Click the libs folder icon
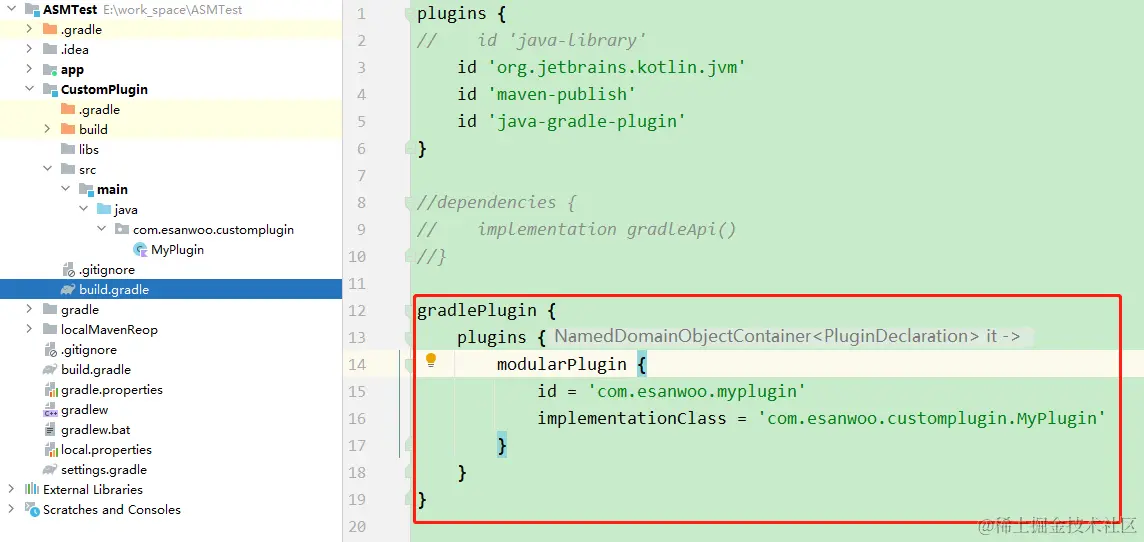The image size is (1144, 542). click(x=68, y=150)
